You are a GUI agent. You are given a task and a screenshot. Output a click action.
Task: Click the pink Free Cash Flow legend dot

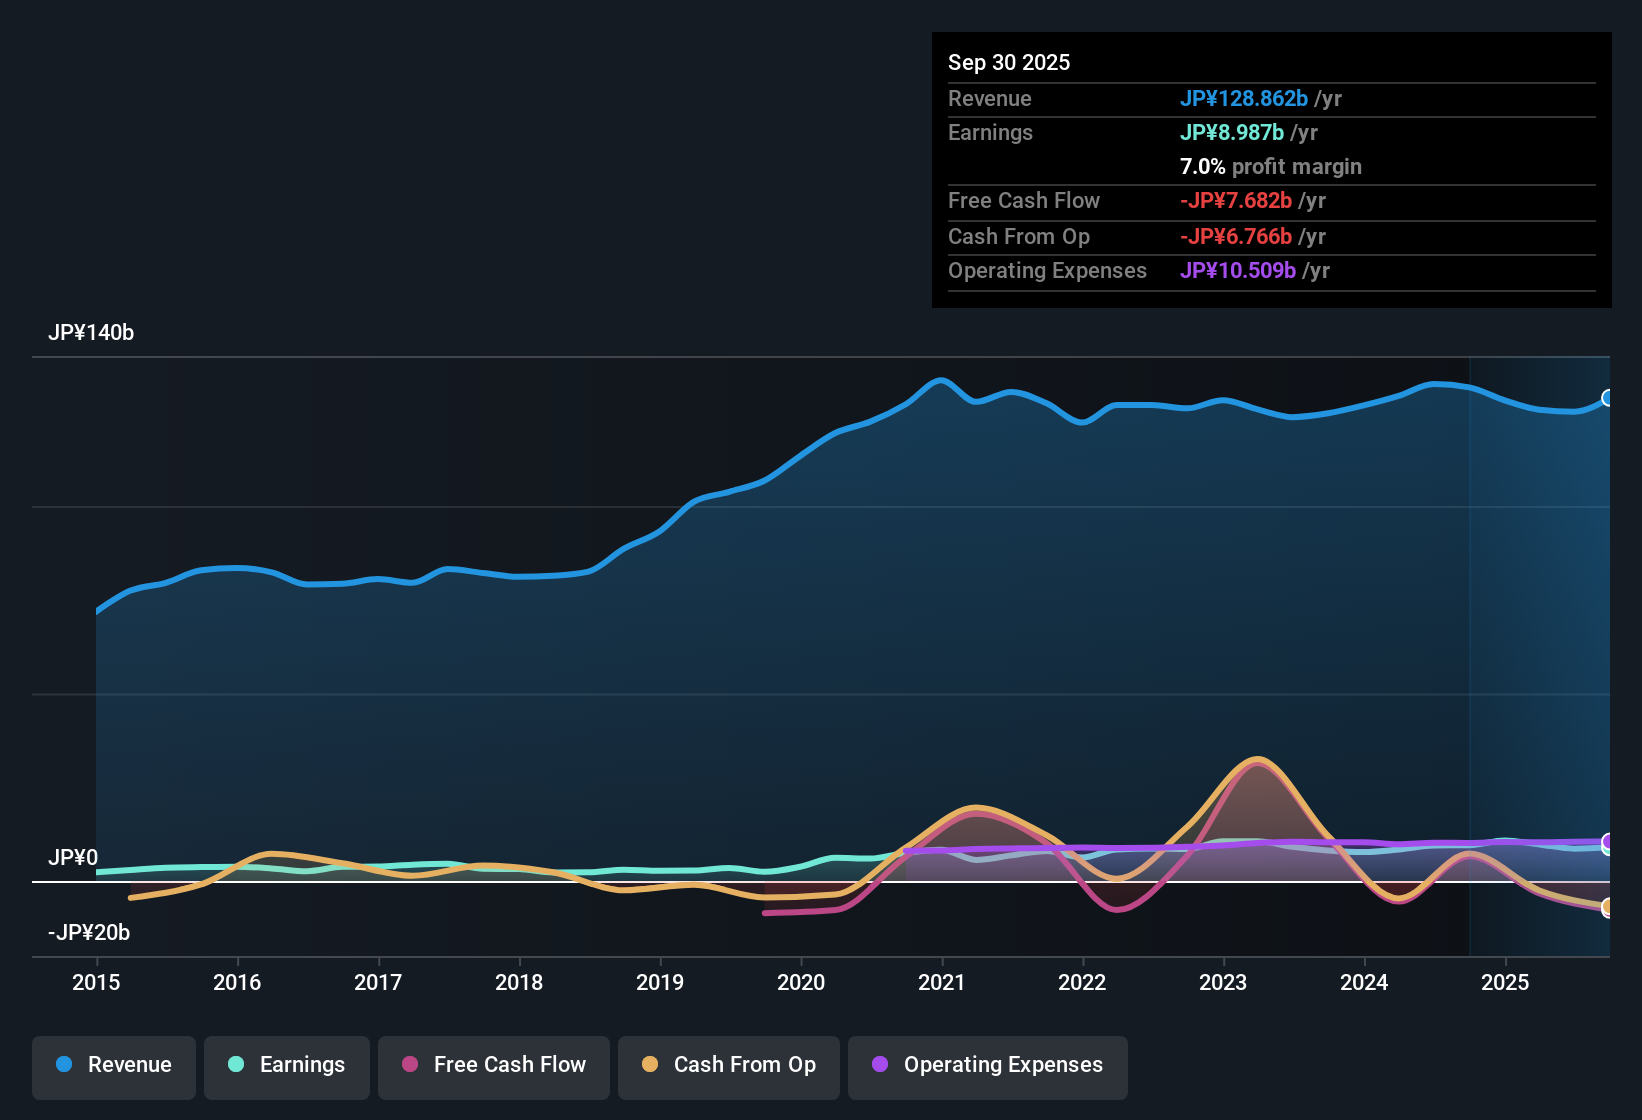[x=409, y=1065]
